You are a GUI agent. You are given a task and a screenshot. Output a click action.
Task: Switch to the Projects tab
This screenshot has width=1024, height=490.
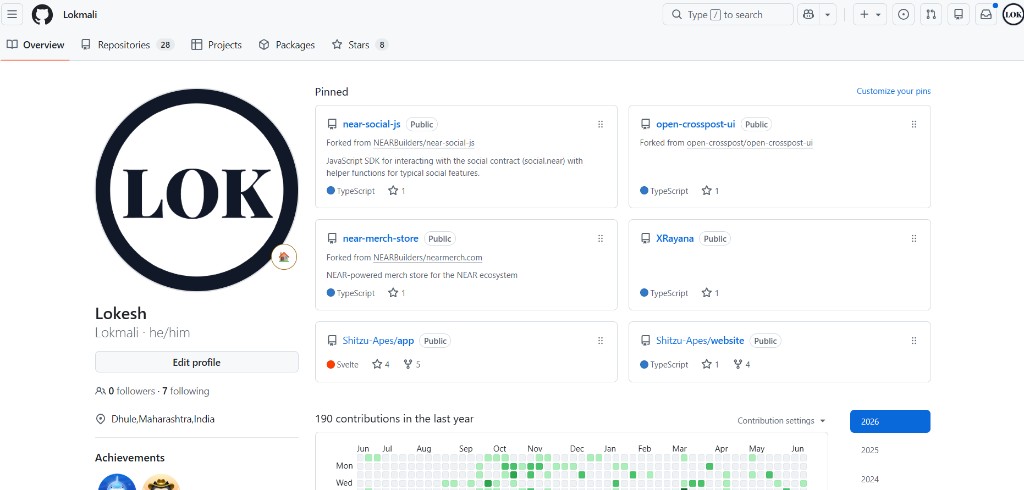[216, 44]
